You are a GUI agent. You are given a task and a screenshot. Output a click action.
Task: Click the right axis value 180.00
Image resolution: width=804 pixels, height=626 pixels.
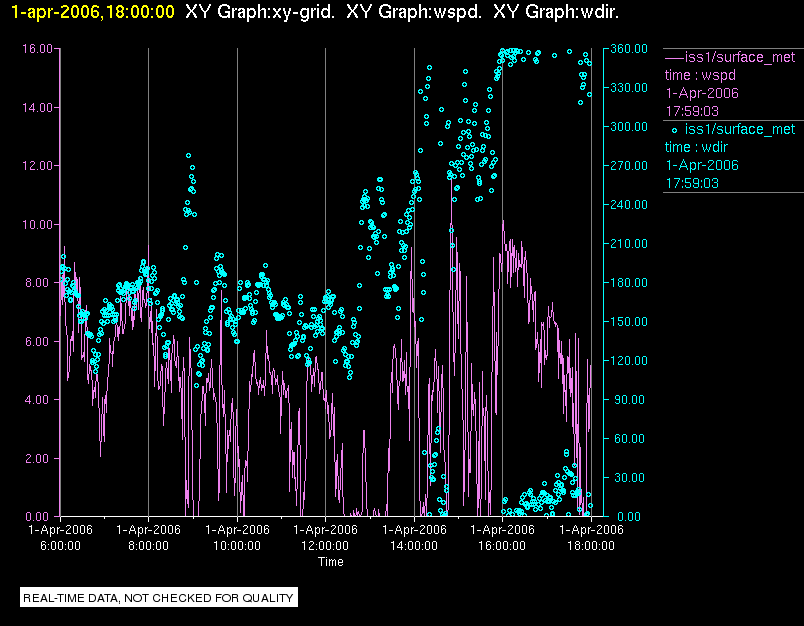click(x=629, y=282)
